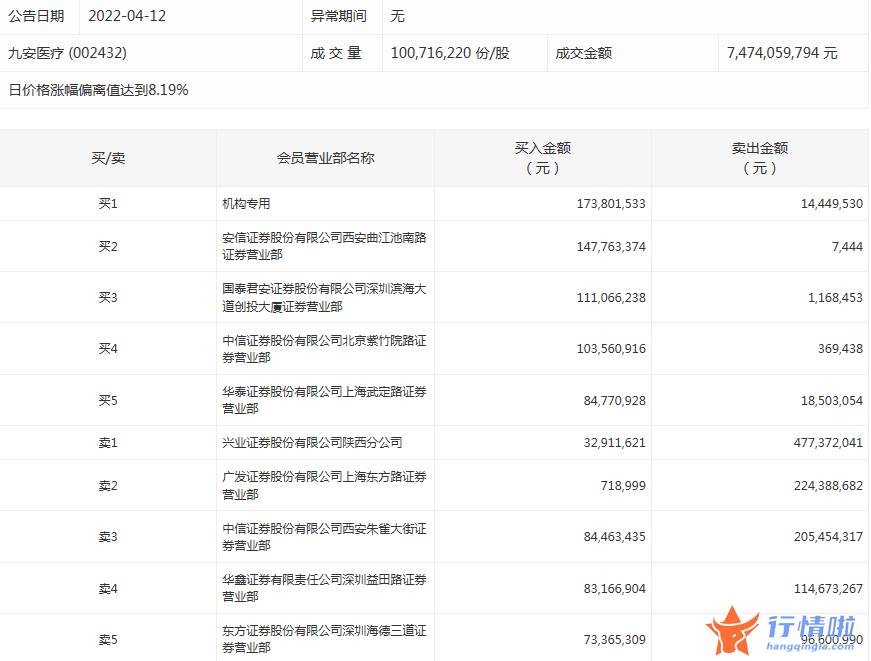Click the 会员营业部名称 column header
871x661 pixels.
click(326, 158)
